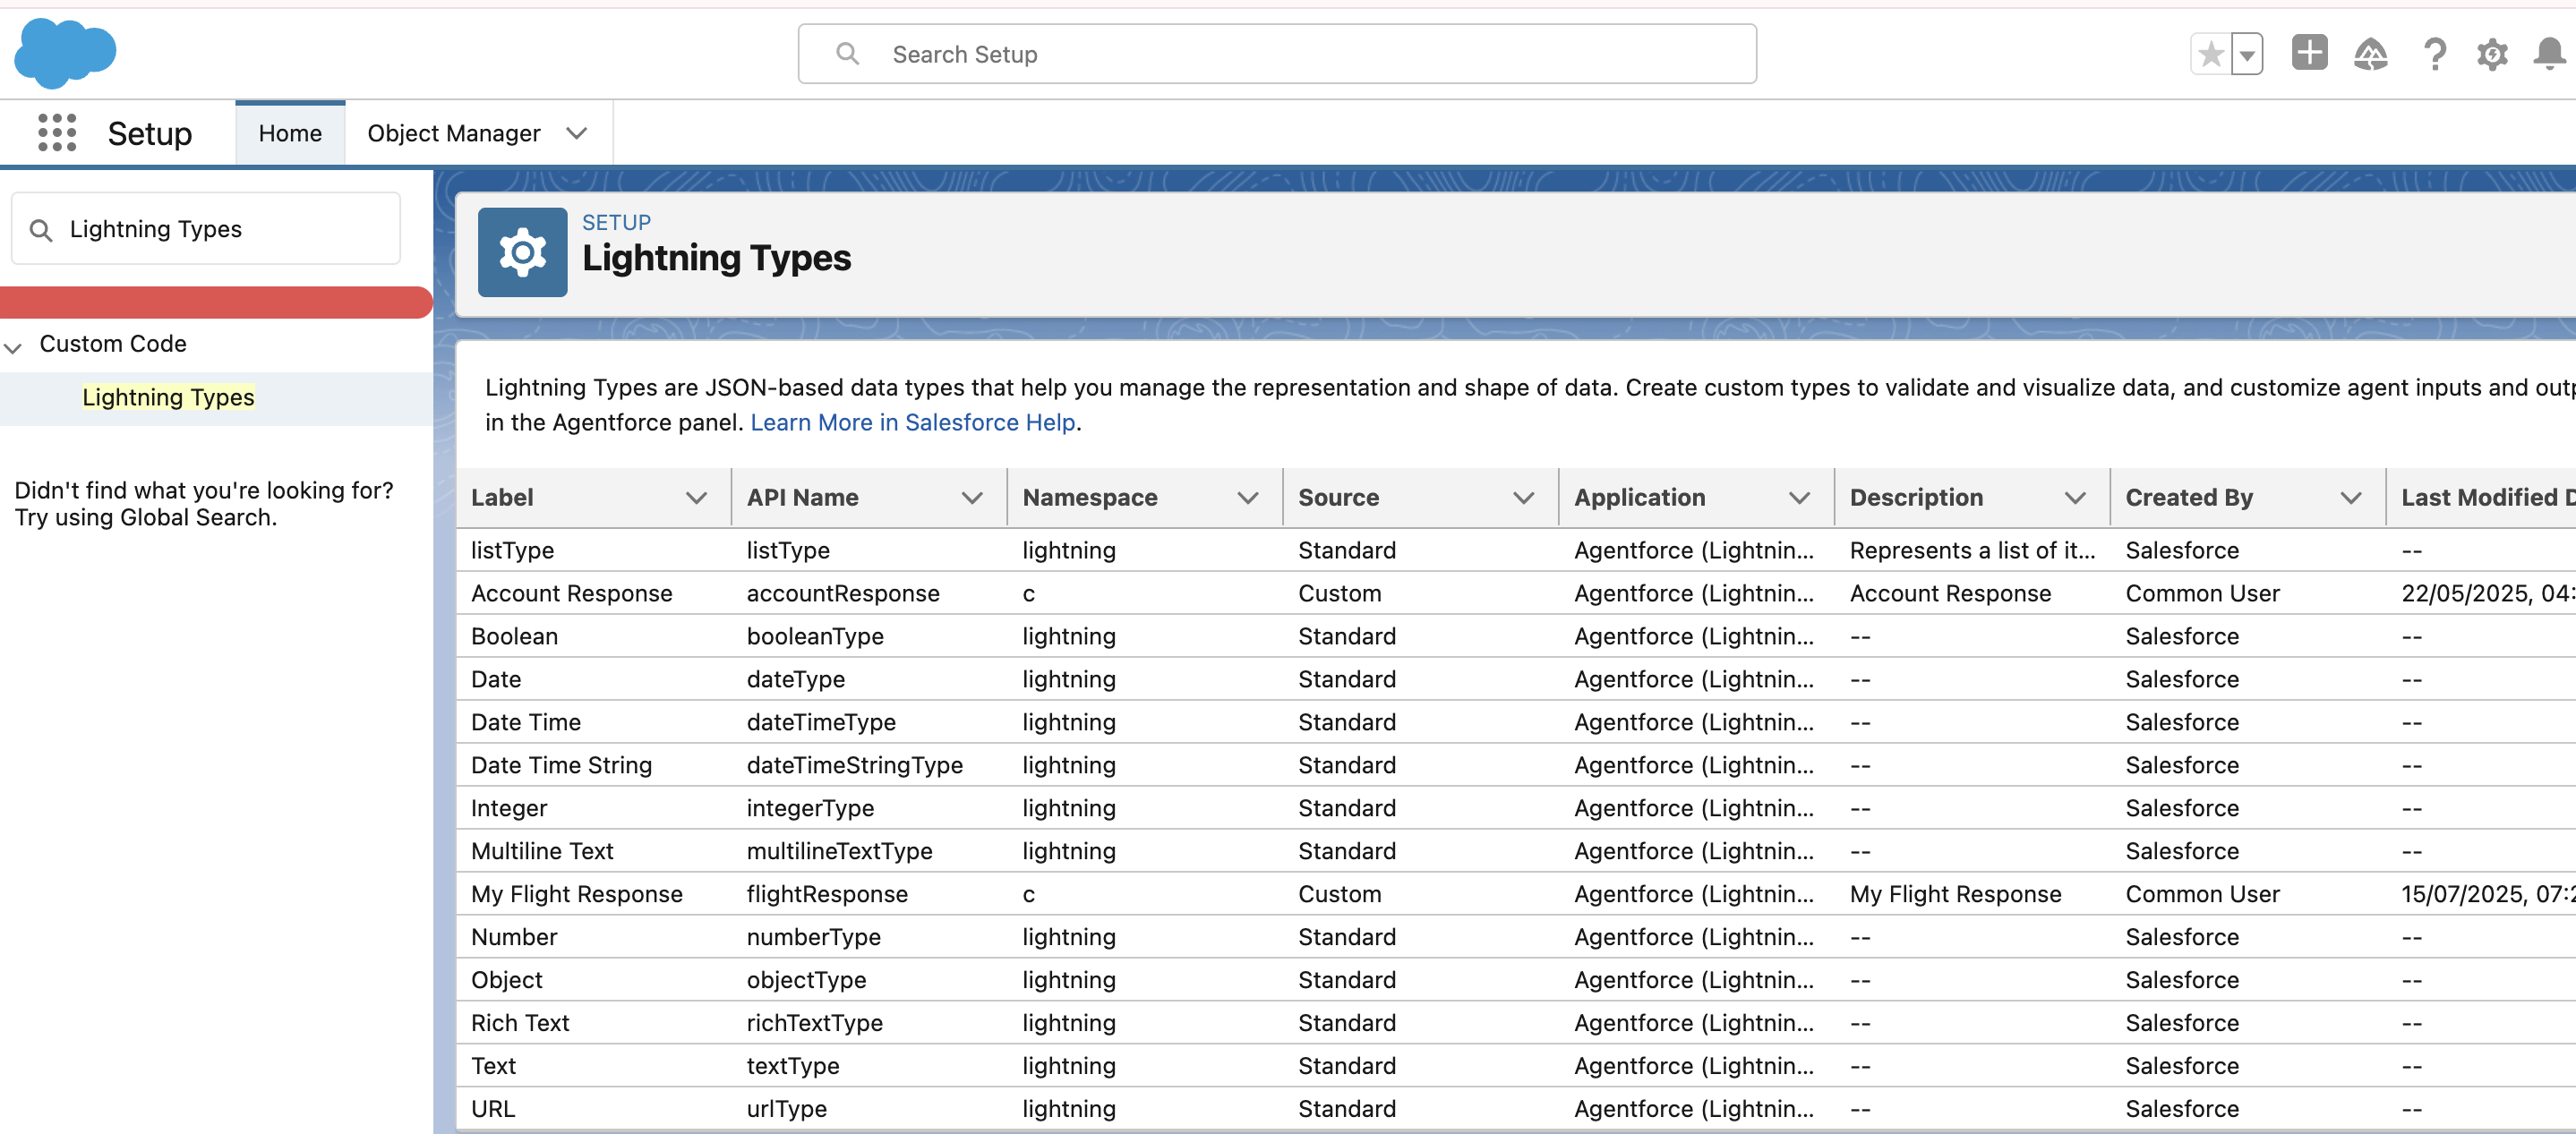Switch to the Object Manager tab
Image resolution: width=2576 pixels, height=1134 pixels.
[454, 133]
